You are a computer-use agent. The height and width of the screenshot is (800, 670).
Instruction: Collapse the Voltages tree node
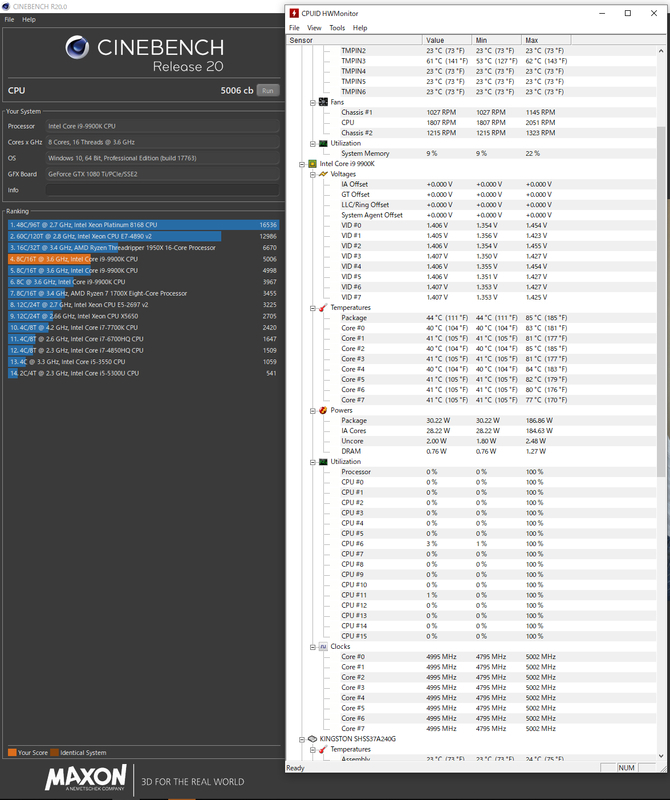[x=313, y=174]
